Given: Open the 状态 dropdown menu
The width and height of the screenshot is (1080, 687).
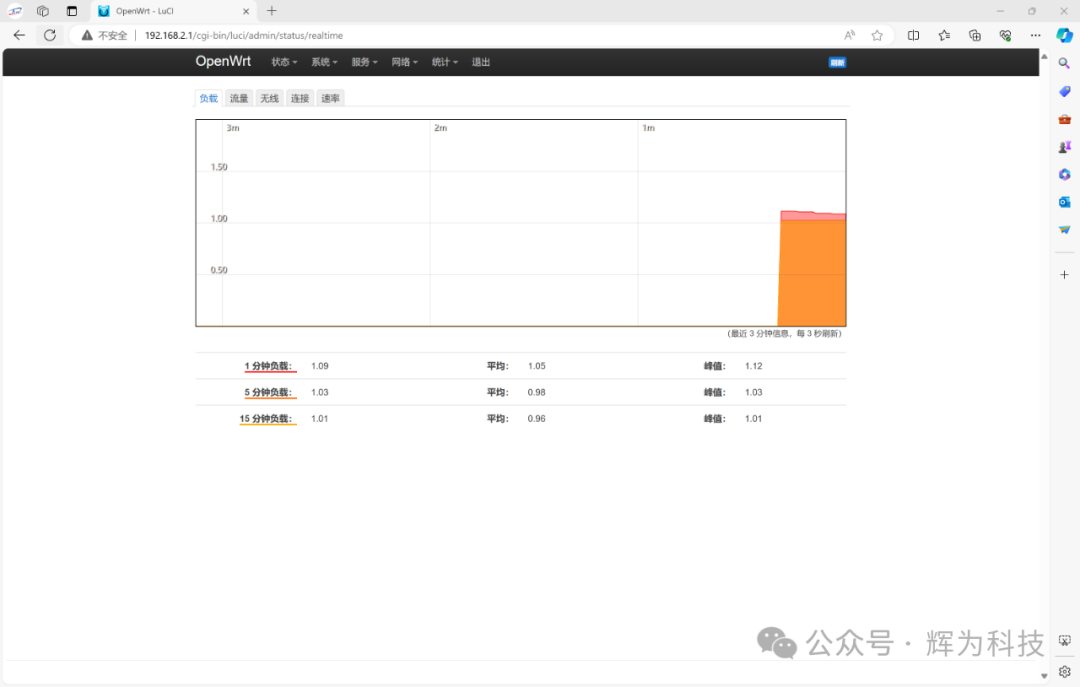Looking at the screenshot, I should [x=283, y=61].
